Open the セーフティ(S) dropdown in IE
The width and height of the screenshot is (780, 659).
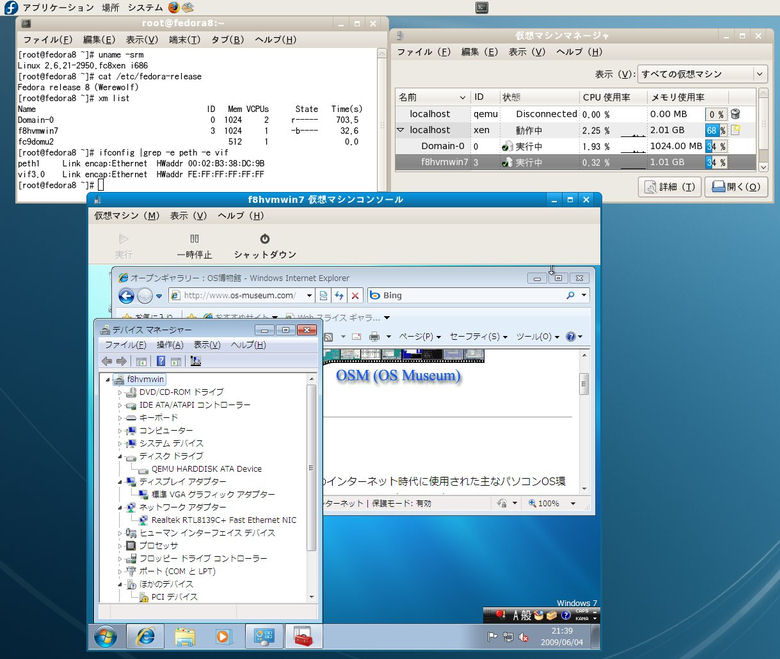479,337
